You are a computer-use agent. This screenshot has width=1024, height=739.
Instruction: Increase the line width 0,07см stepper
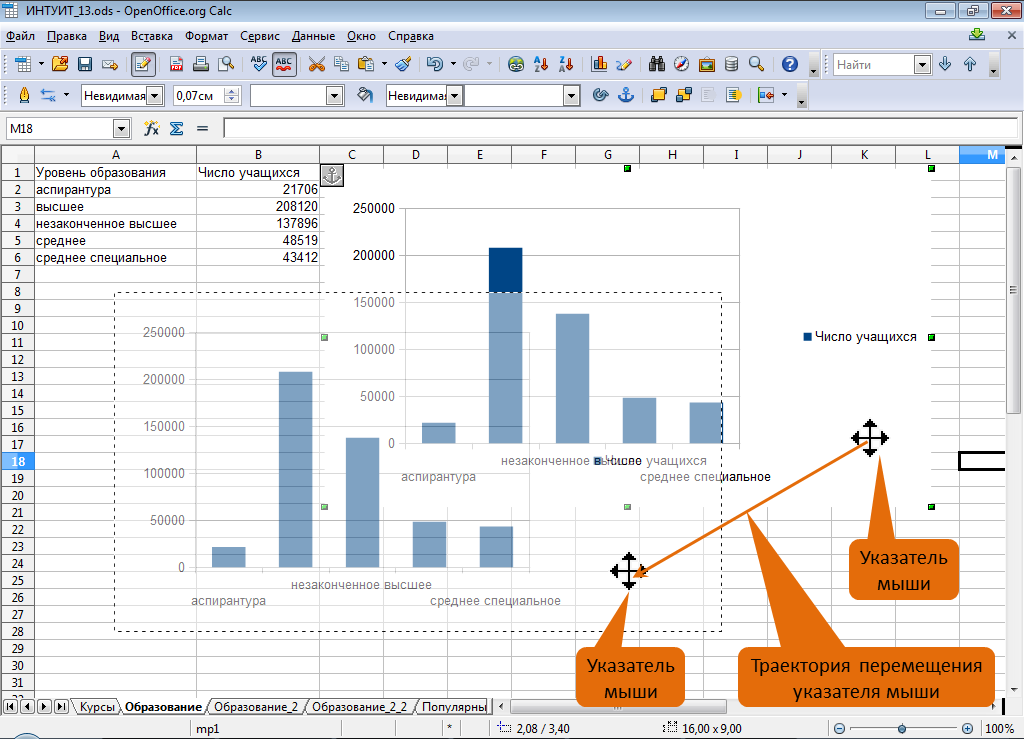point(231,91)
